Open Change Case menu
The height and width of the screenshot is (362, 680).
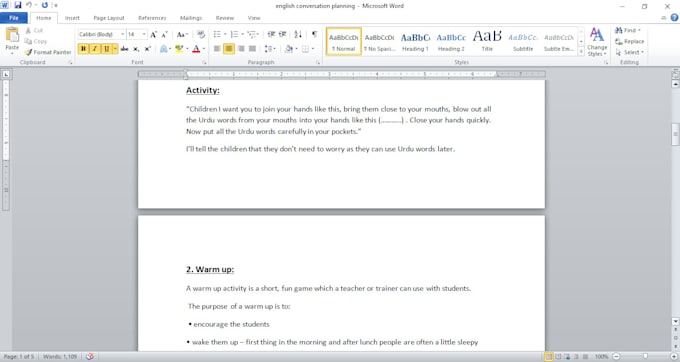[x=182, y=34]
